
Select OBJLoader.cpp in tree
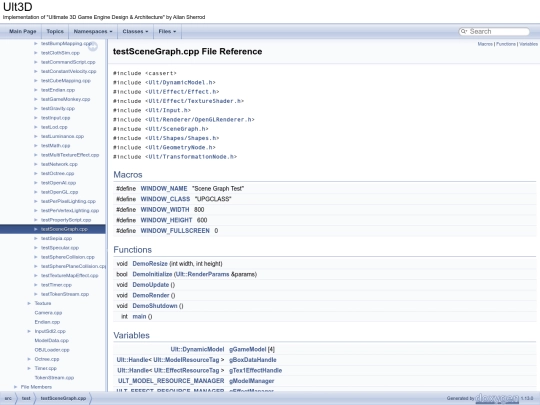[x=52, y=350]
